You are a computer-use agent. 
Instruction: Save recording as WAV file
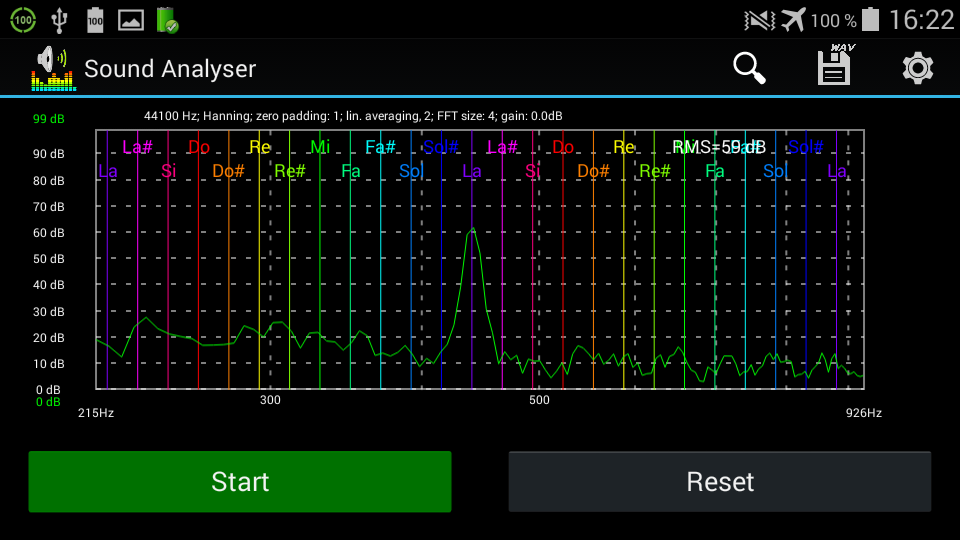point(834,66)
